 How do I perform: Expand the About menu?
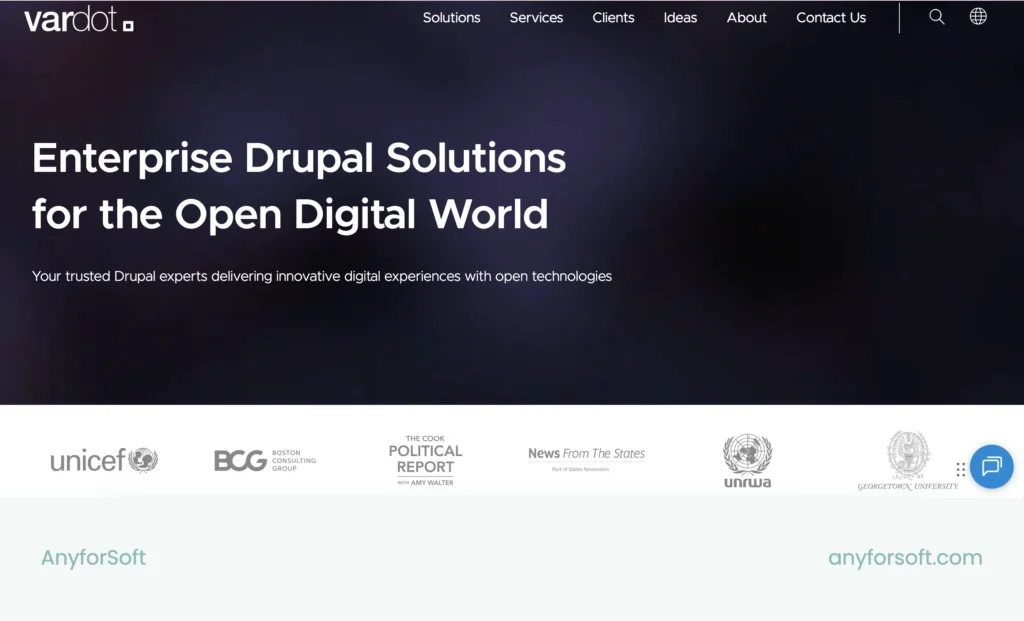pos(746,18)
